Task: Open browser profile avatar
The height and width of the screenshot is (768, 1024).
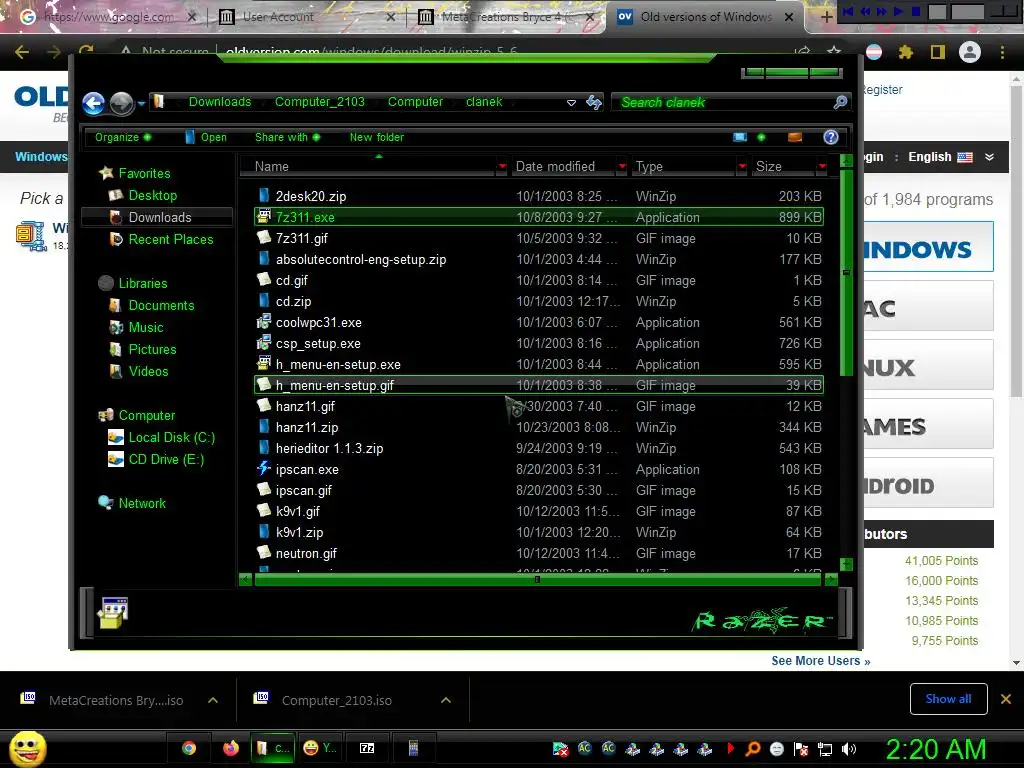Action: (x=970, y=52)
